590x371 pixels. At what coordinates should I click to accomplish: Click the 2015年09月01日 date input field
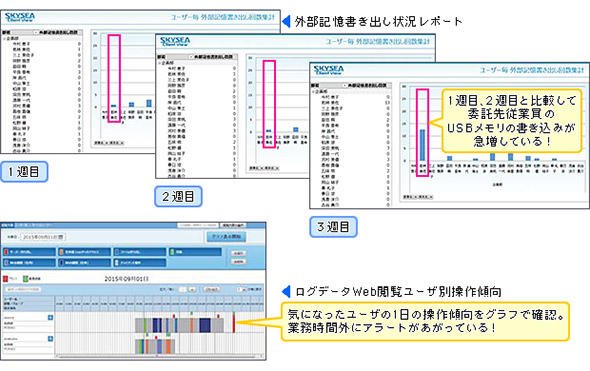pos(43,237)
